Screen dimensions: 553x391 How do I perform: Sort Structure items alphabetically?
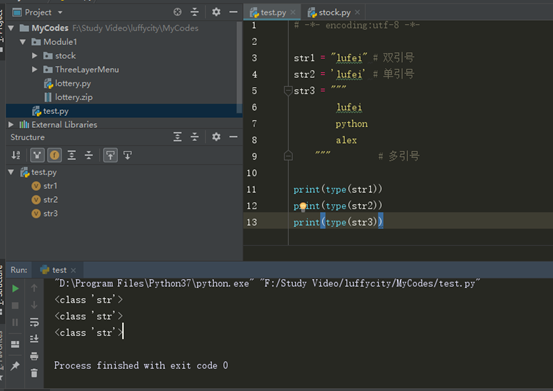point(16,155)
